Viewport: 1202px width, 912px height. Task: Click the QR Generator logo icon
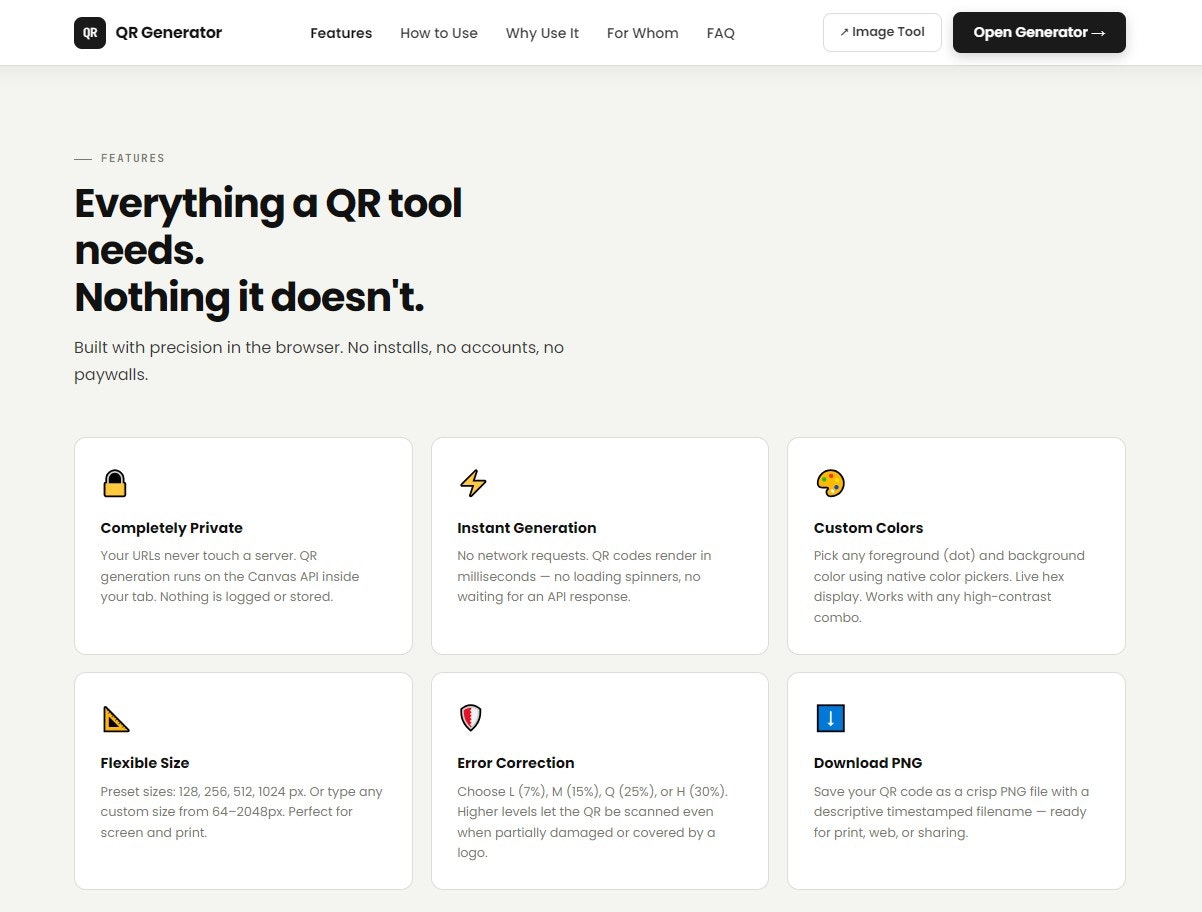pyautogui.click(x=89, y=32)
